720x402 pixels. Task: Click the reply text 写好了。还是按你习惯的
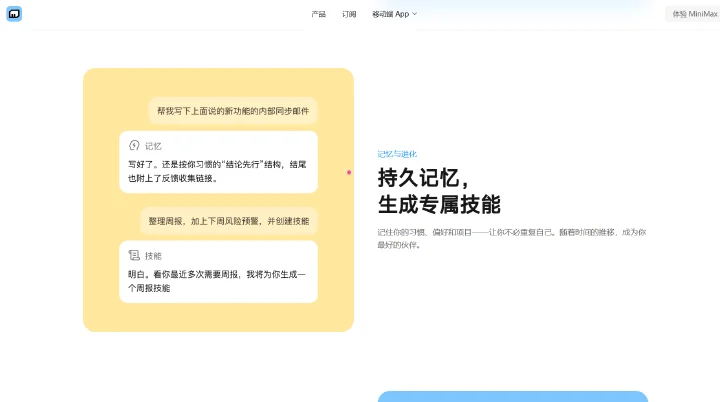(x=217, y=171)
